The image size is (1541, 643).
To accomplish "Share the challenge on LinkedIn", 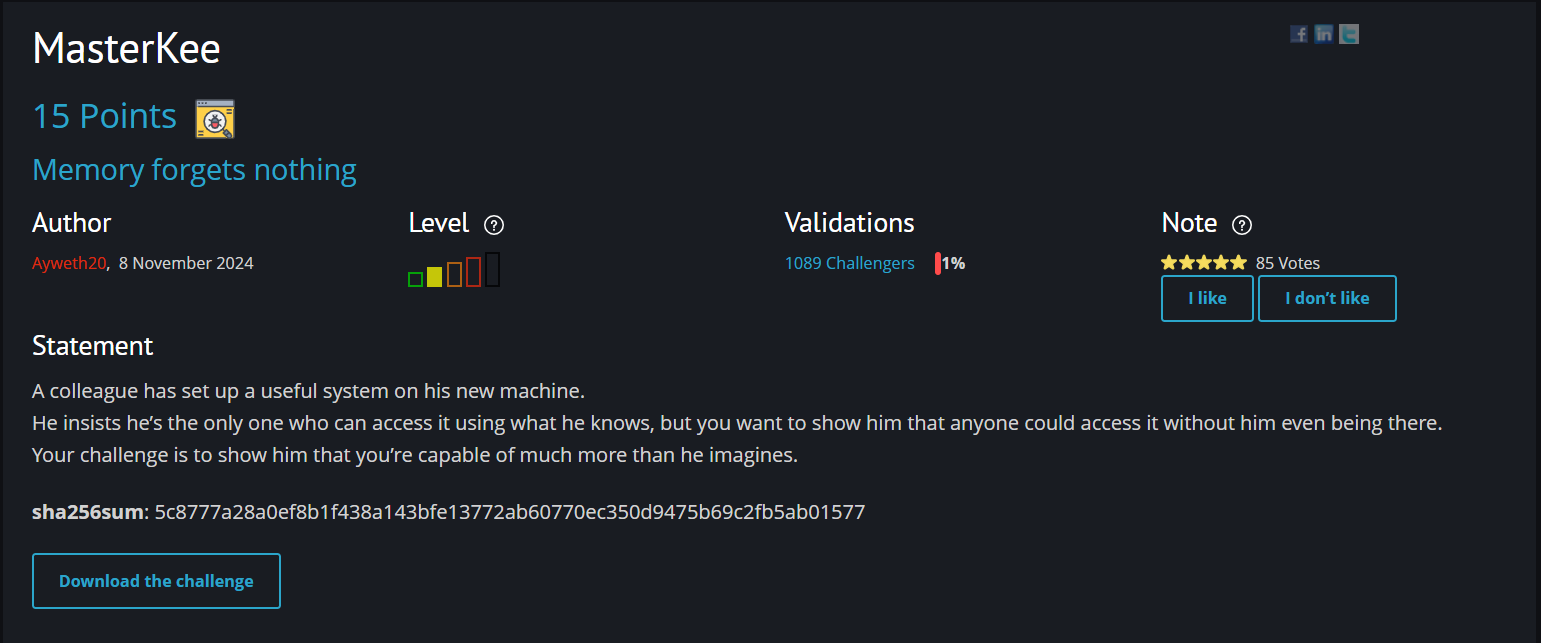I will [1324, 34].
